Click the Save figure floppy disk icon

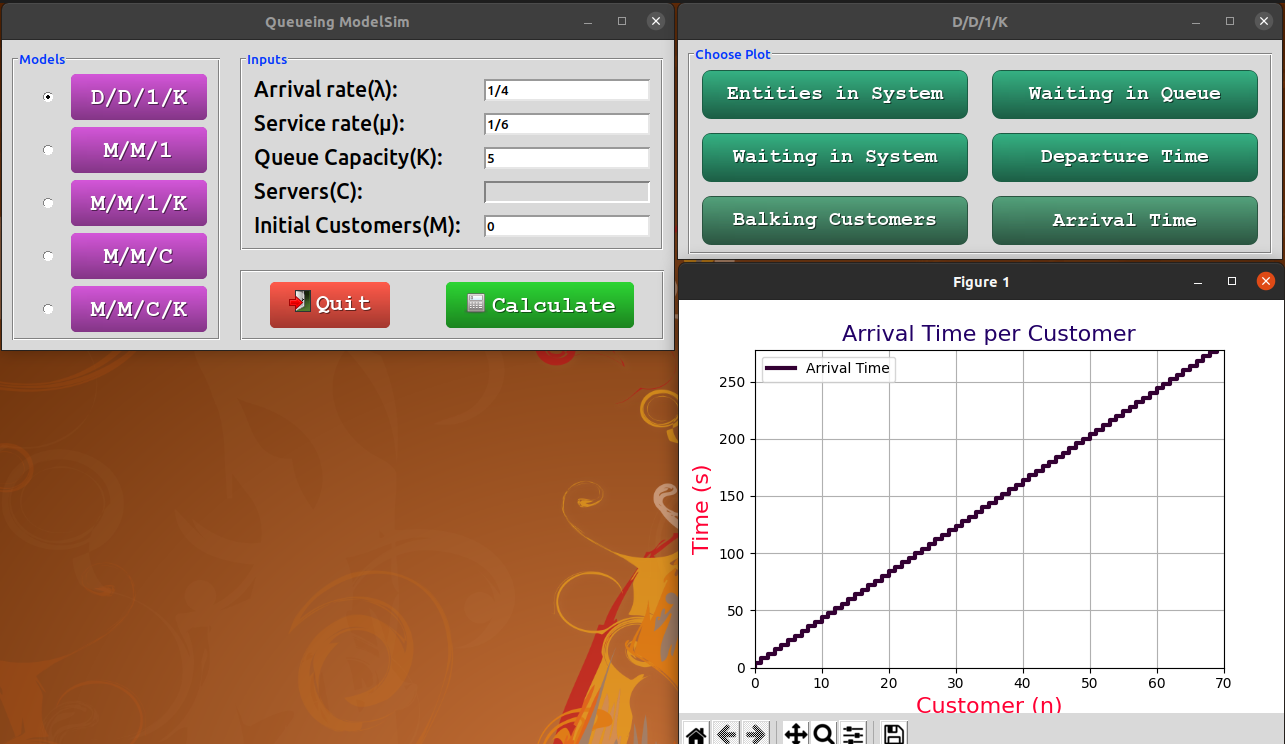point(894,734)
